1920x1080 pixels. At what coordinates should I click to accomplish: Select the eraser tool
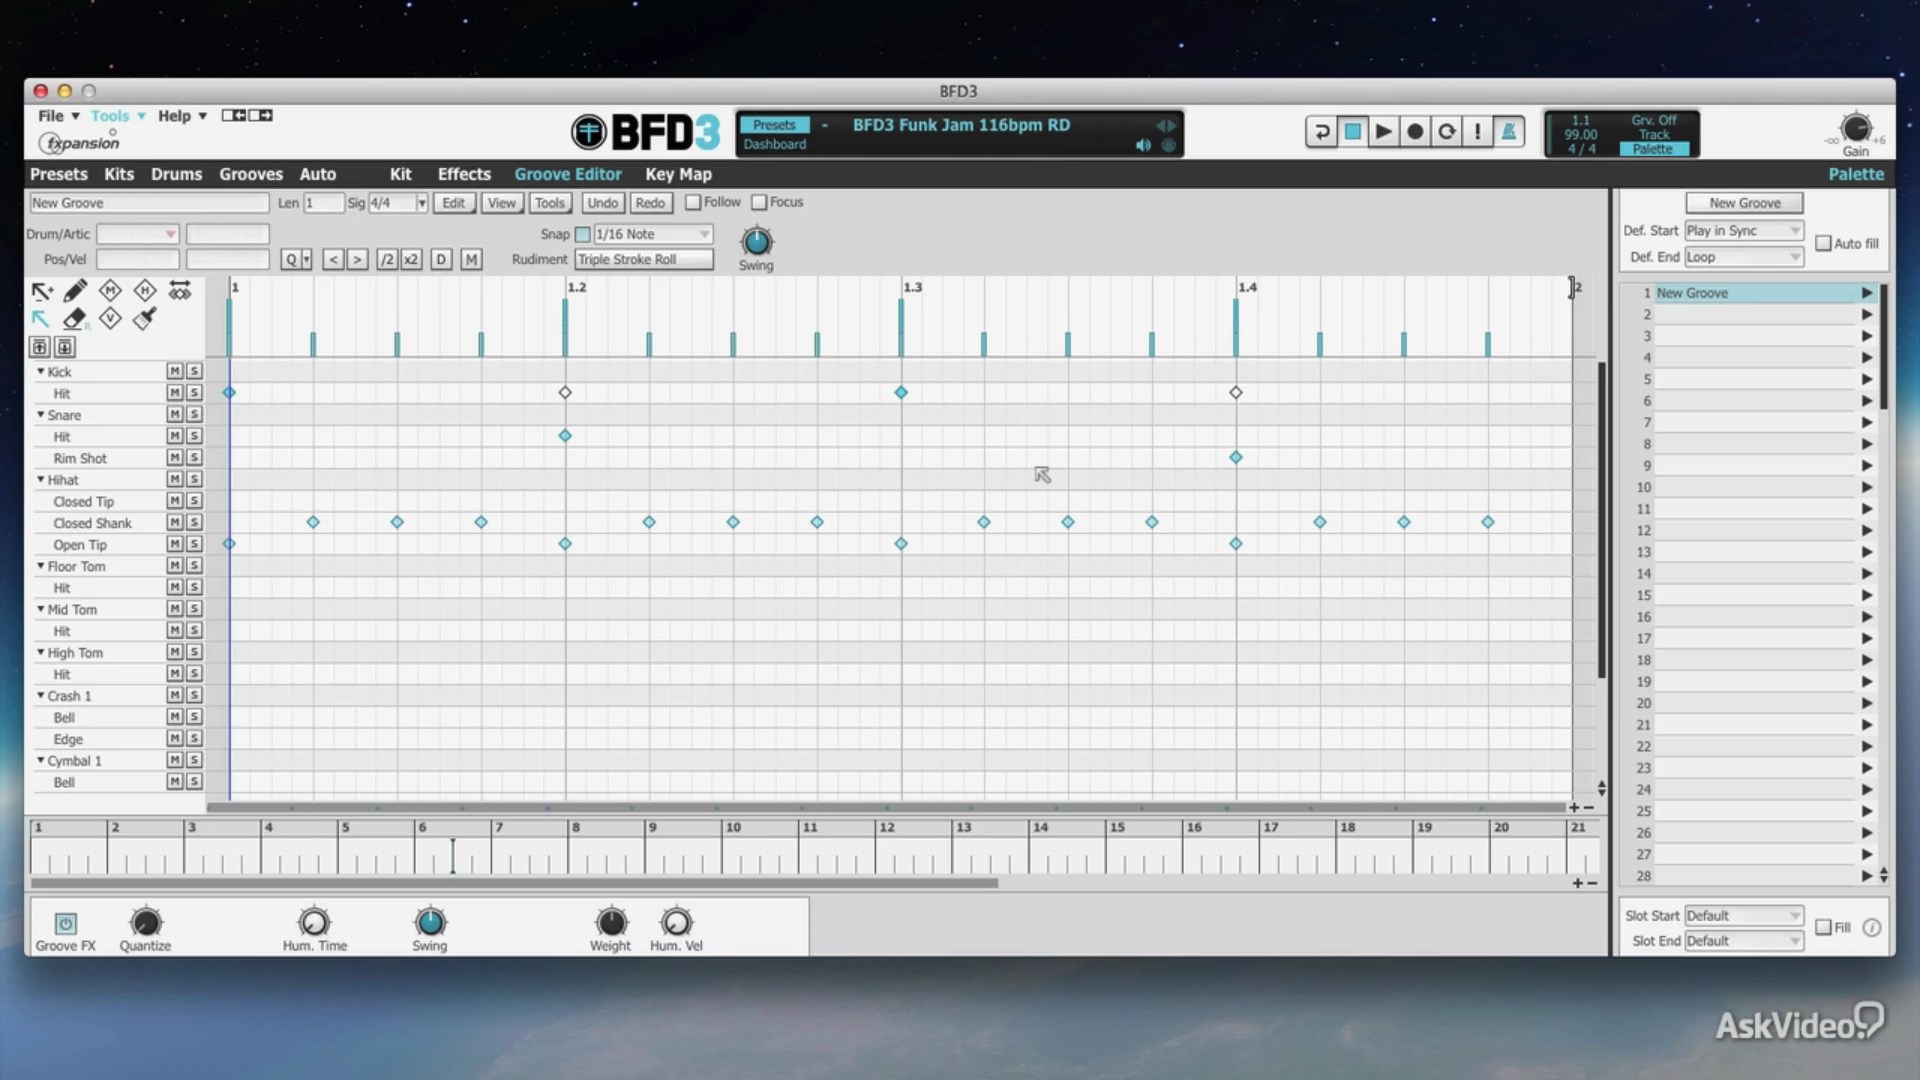tap(75, 319)
